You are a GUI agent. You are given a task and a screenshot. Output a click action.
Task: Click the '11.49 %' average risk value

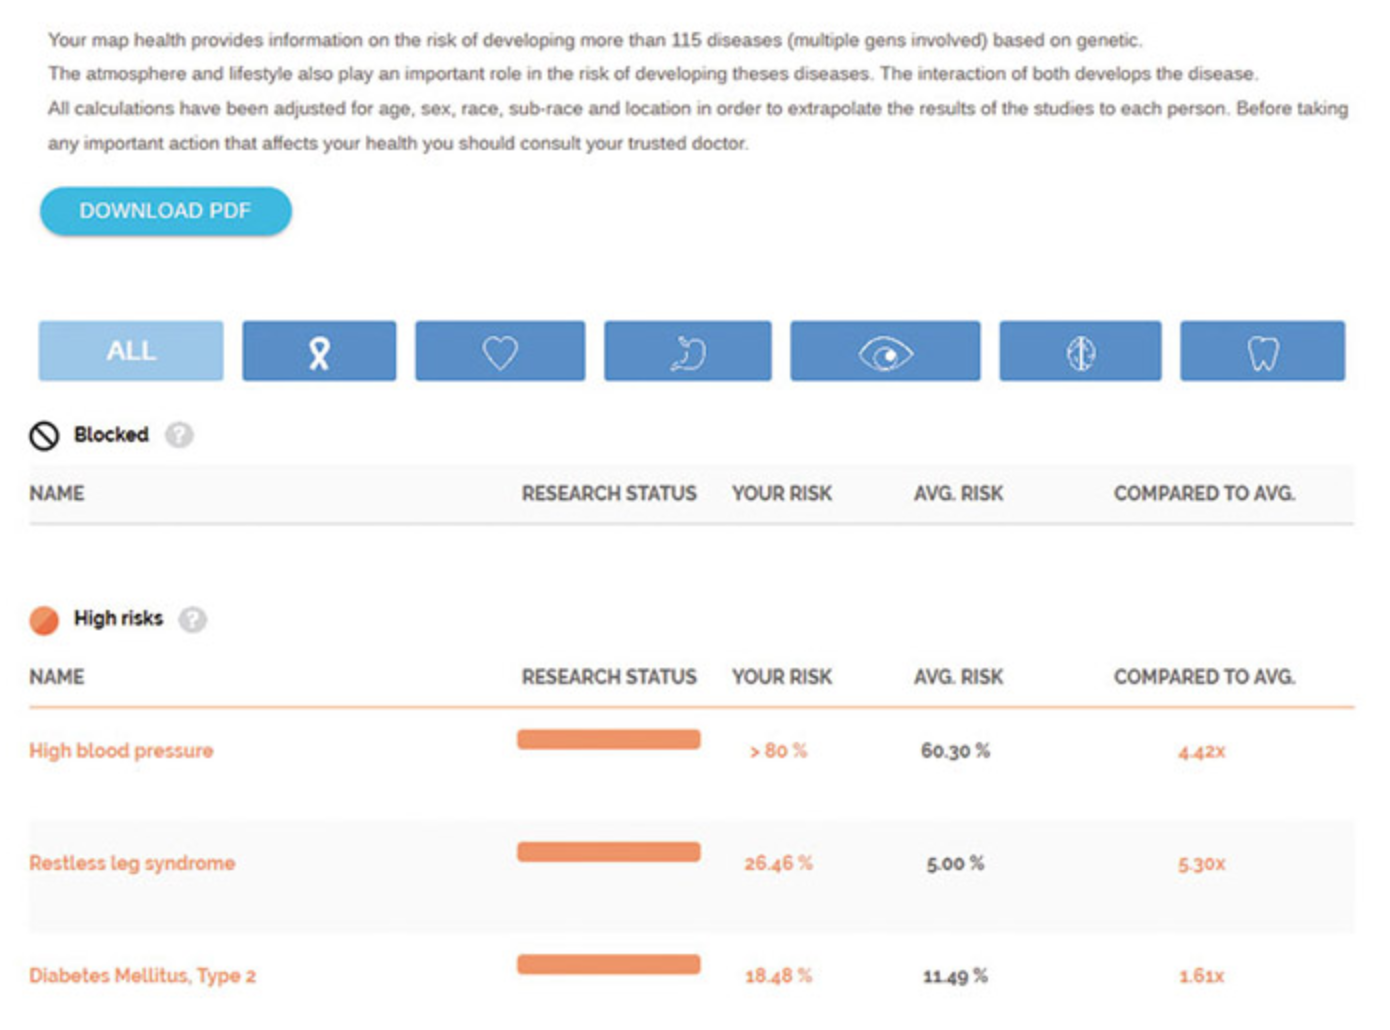click(955, 976)
